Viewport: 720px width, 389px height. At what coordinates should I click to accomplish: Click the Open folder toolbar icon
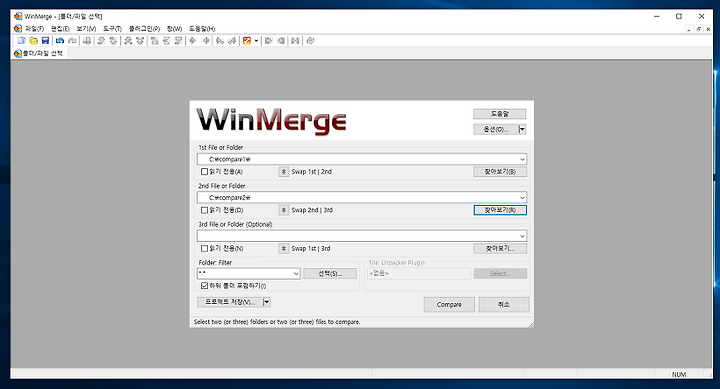point(34,41)
